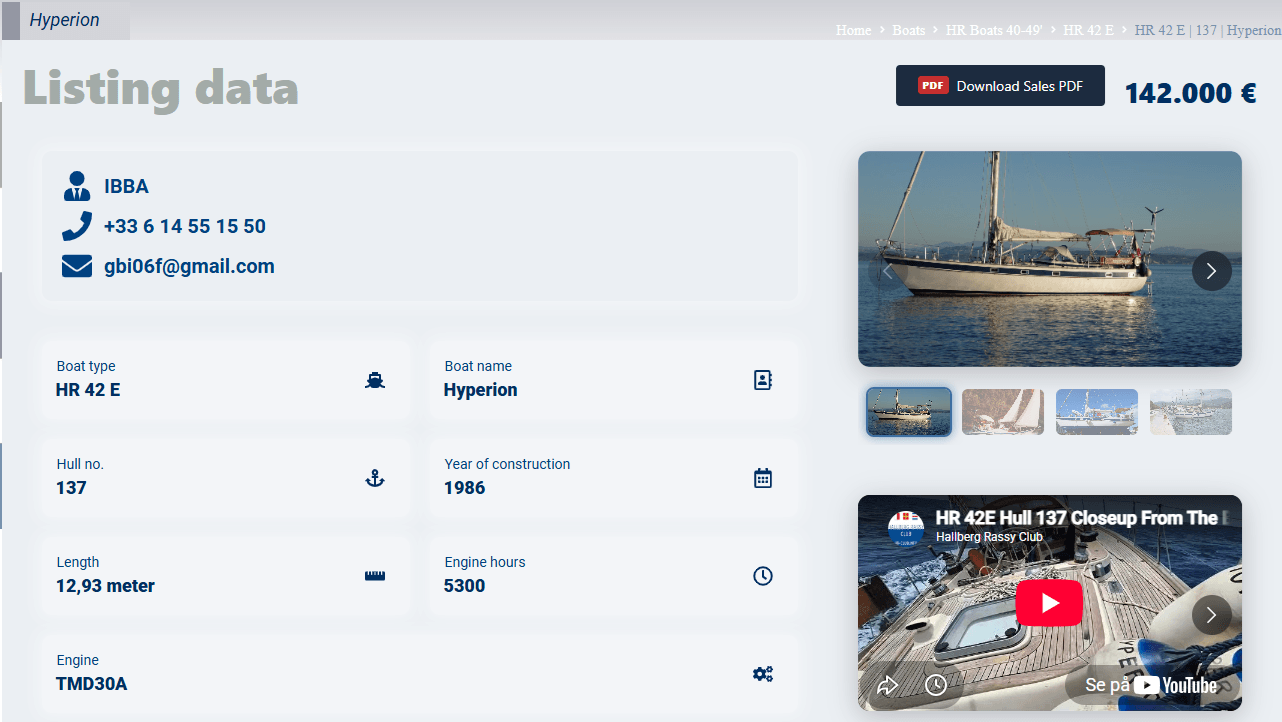Play the HR 42E Hull 137 video
The image size is (1282, 722).
tap(1049, 603)
